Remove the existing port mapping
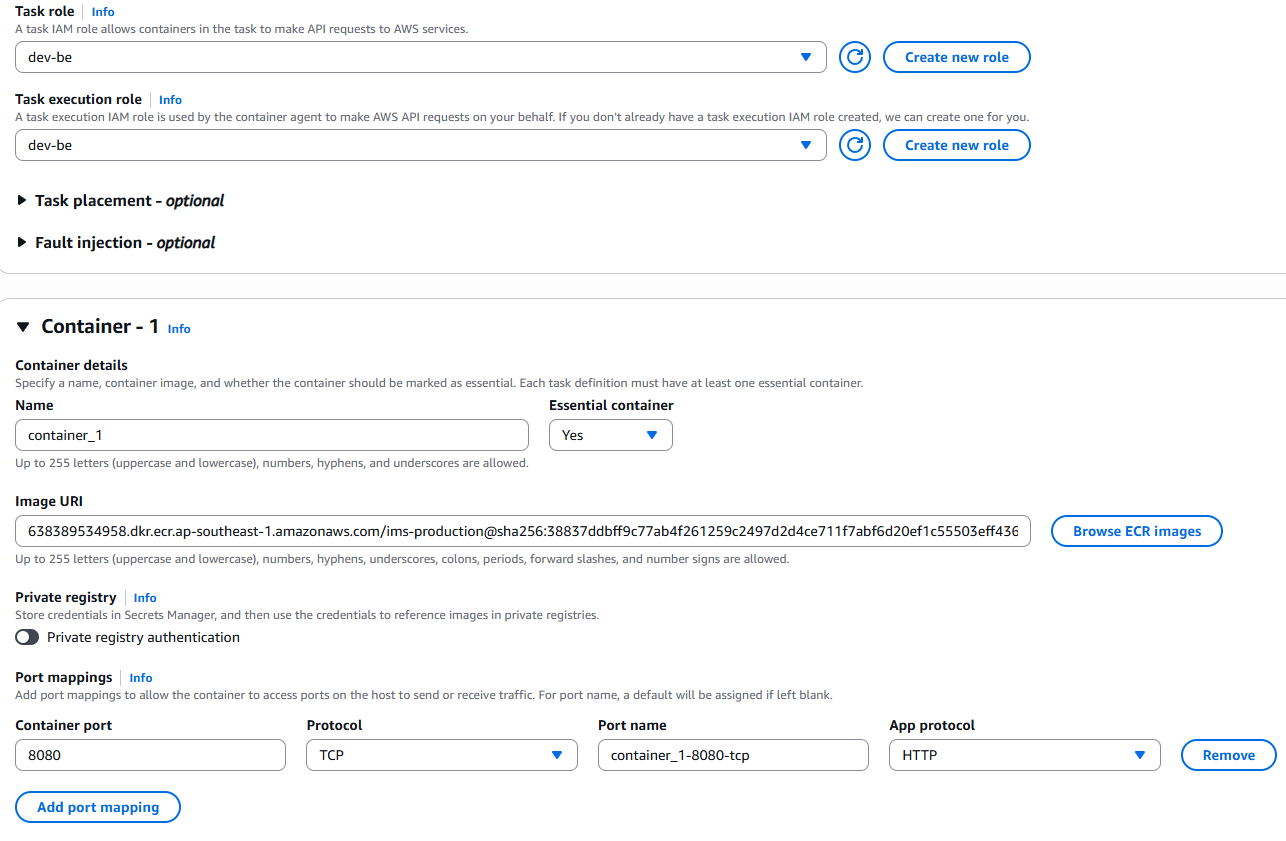Image resolution: width=1286 pixels, height=841 pixels. coord(1228,755)
